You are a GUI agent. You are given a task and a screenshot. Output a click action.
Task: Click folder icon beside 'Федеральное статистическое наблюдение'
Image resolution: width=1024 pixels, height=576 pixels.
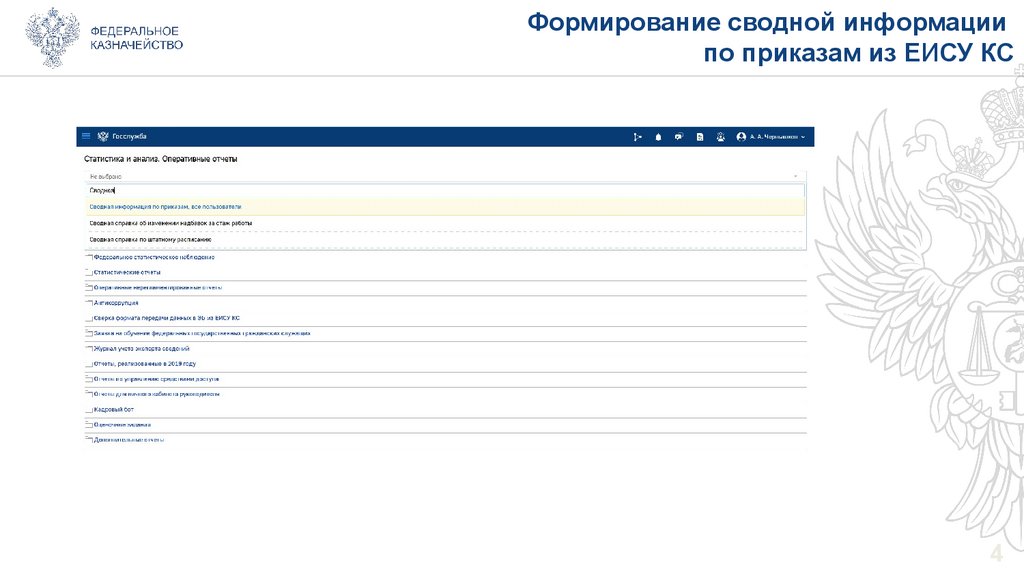89,257
